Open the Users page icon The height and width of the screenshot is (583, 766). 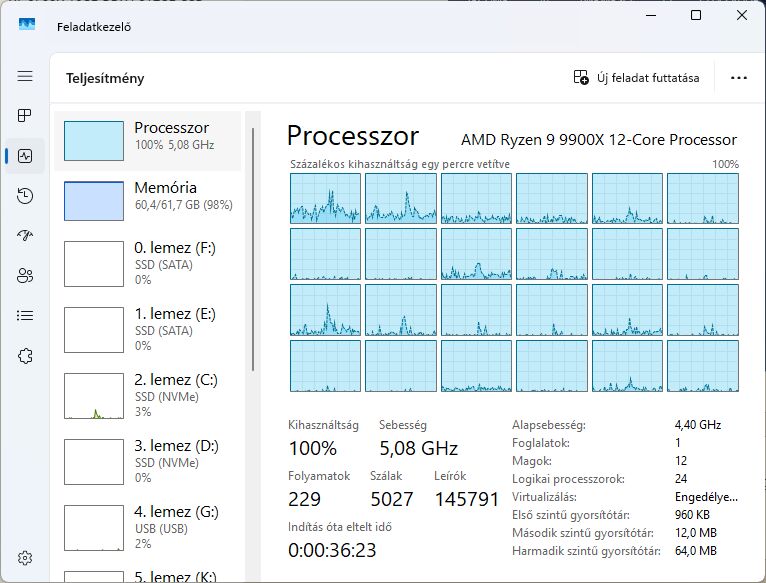[25, 276]
